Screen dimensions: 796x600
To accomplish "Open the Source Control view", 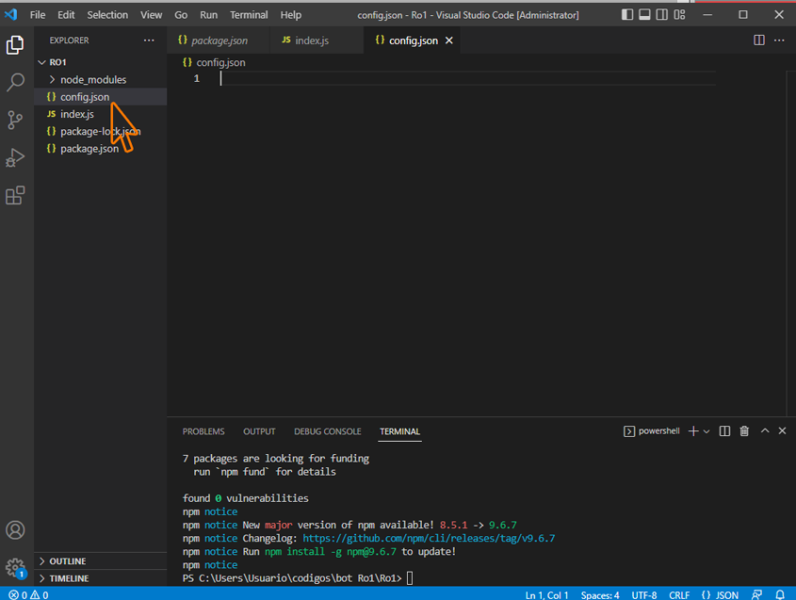I will (15, 120).
